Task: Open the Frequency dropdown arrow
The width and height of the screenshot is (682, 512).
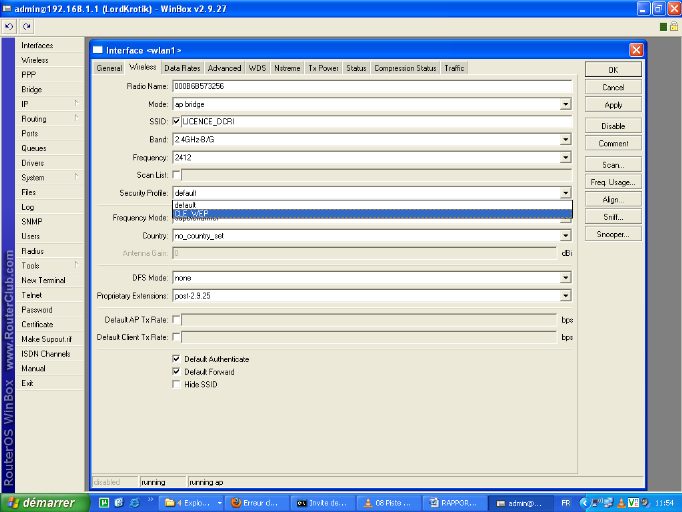Action: click(x=565, y=157)
